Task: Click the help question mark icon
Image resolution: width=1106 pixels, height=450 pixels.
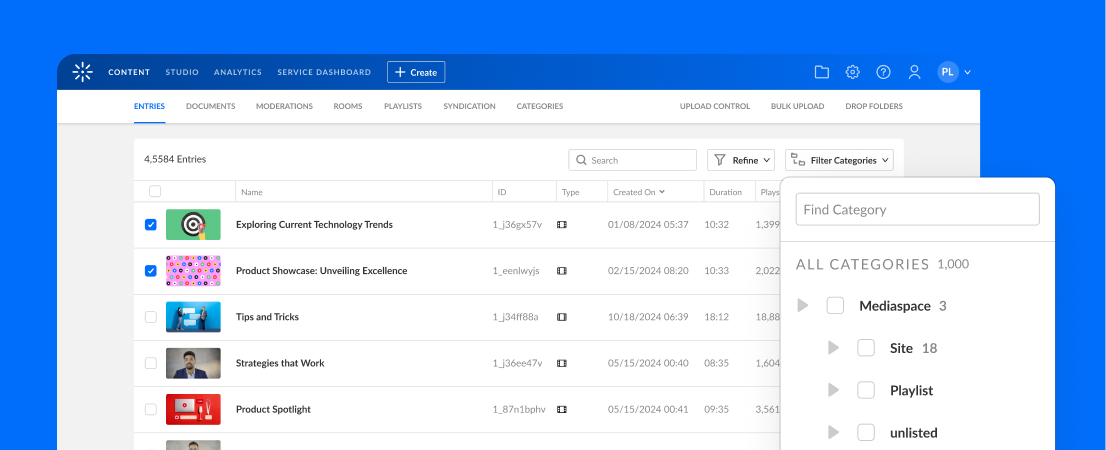Action: point(883,72)
